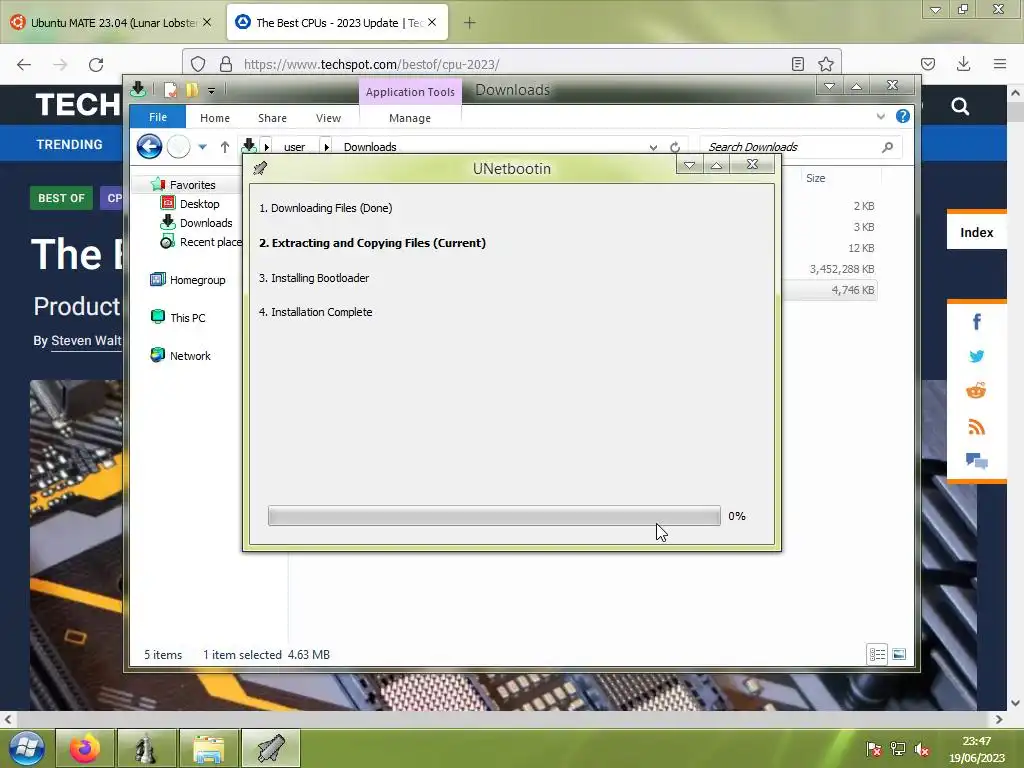The width and height of the screenshot is (1024, 768).
Task: Click the Size column header
Action: (815, 178)
